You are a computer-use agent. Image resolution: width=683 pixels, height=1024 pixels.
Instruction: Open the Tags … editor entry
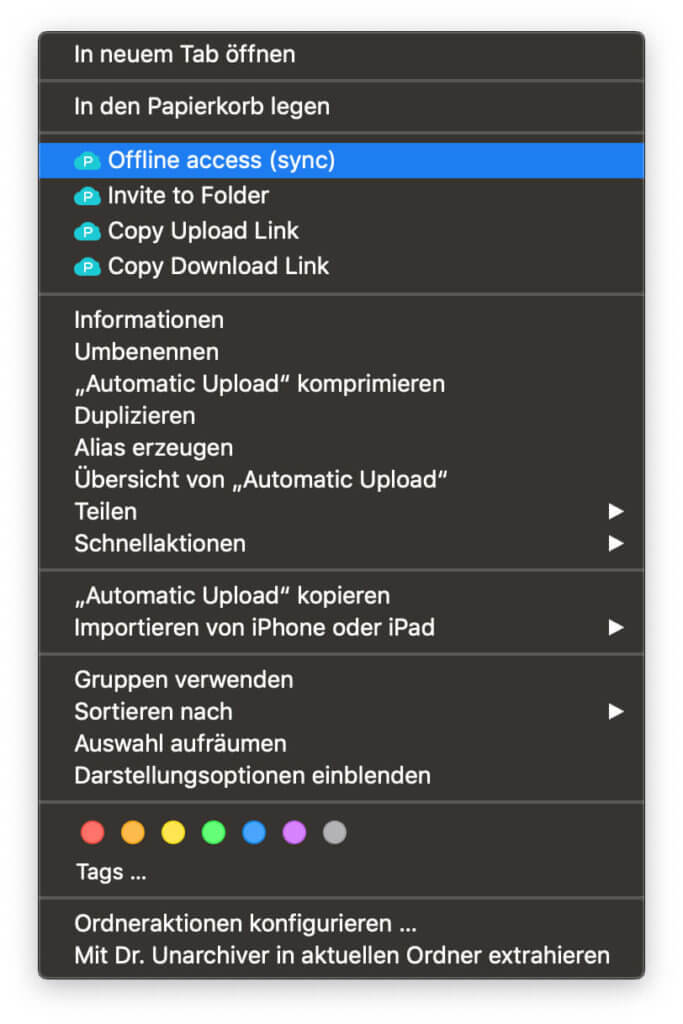pos(111,872)
